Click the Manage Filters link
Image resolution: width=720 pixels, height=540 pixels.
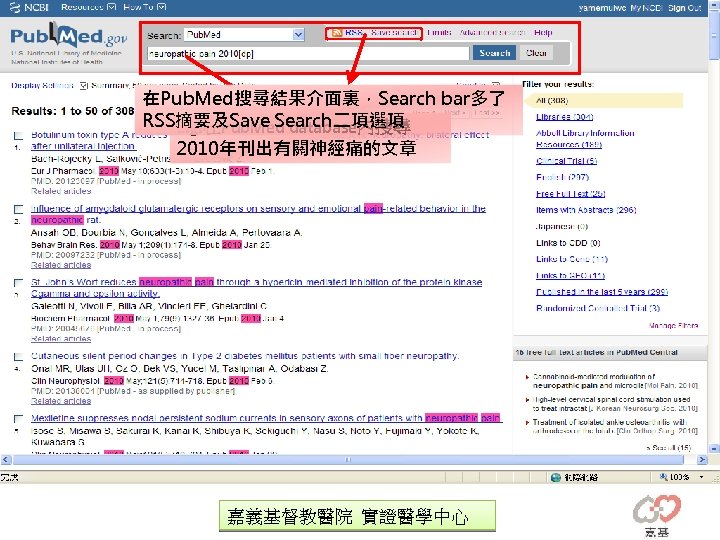click(673, 326)
